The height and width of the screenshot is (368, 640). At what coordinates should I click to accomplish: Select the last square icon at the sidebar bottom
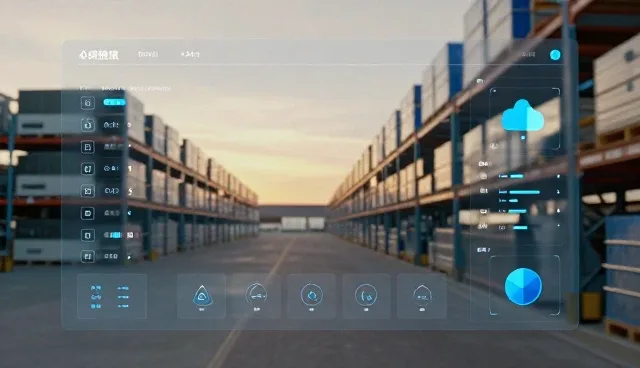tap(88, 257)
